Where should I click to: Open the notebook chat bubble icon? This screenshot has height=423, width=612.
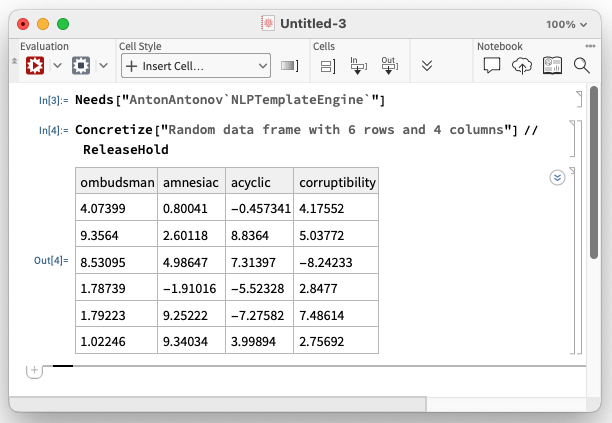tap(492, 66)
